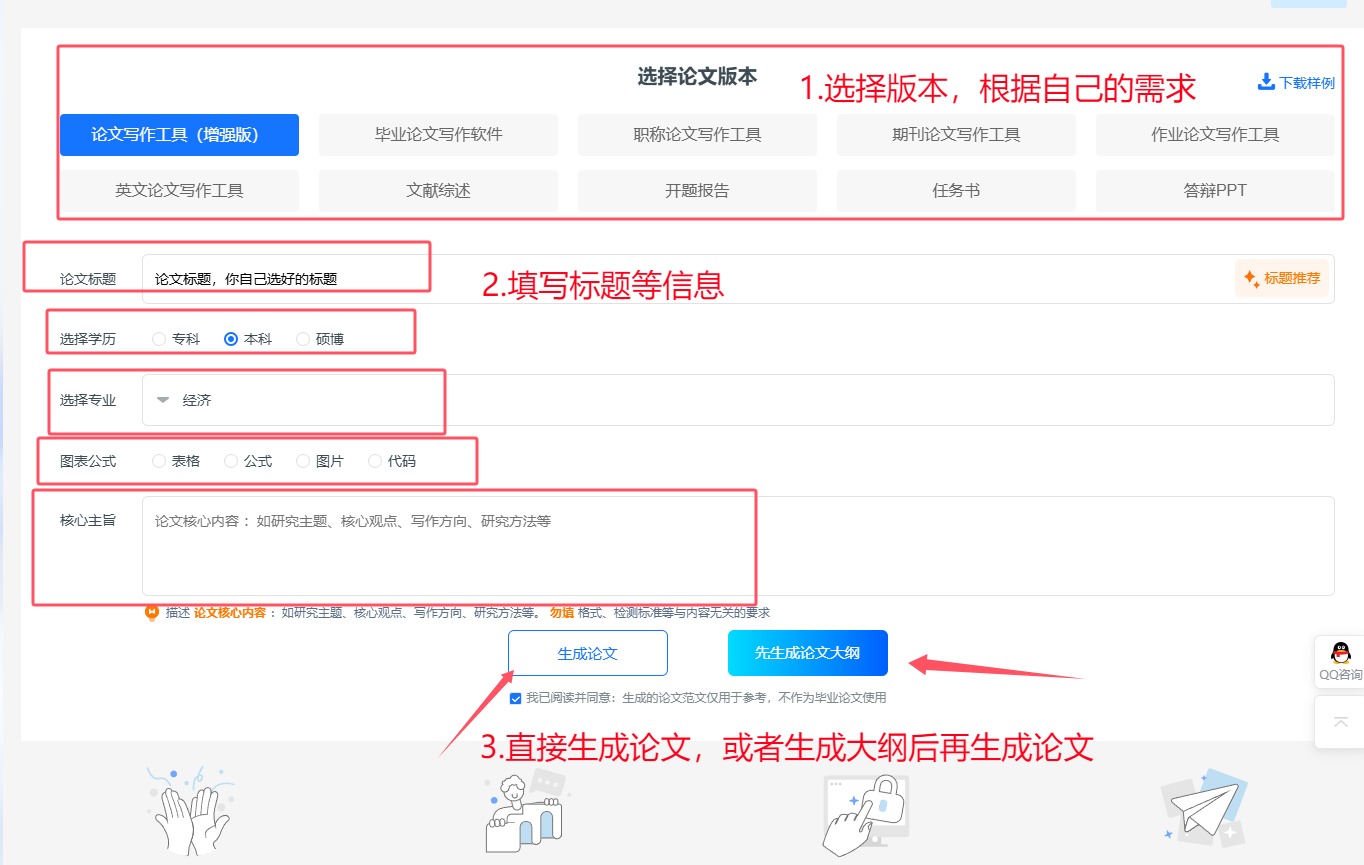Click the QQ penguin consultation icon
Screen dimensions: 1364x865
click(x=1340, y=654)
